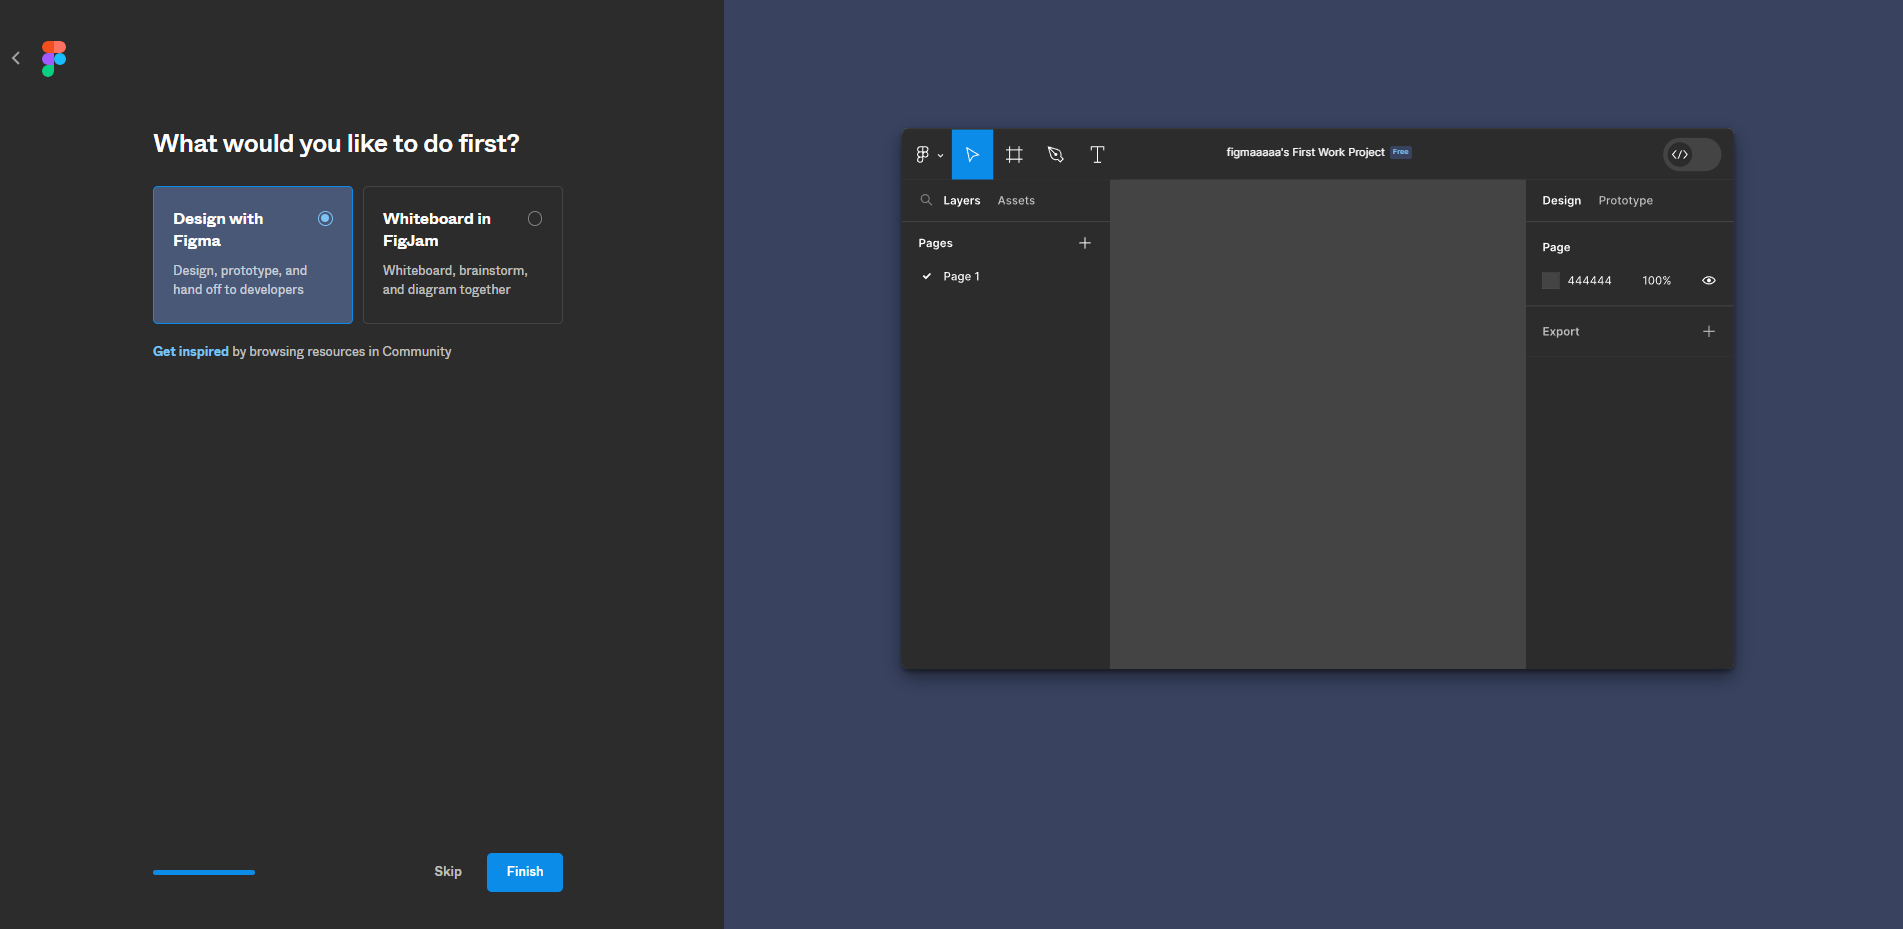Image resolution: width=1903 pixels, height=929 pixels.
Task: Toggle Dev Mode code switch
Action: tap(1691, 154)
